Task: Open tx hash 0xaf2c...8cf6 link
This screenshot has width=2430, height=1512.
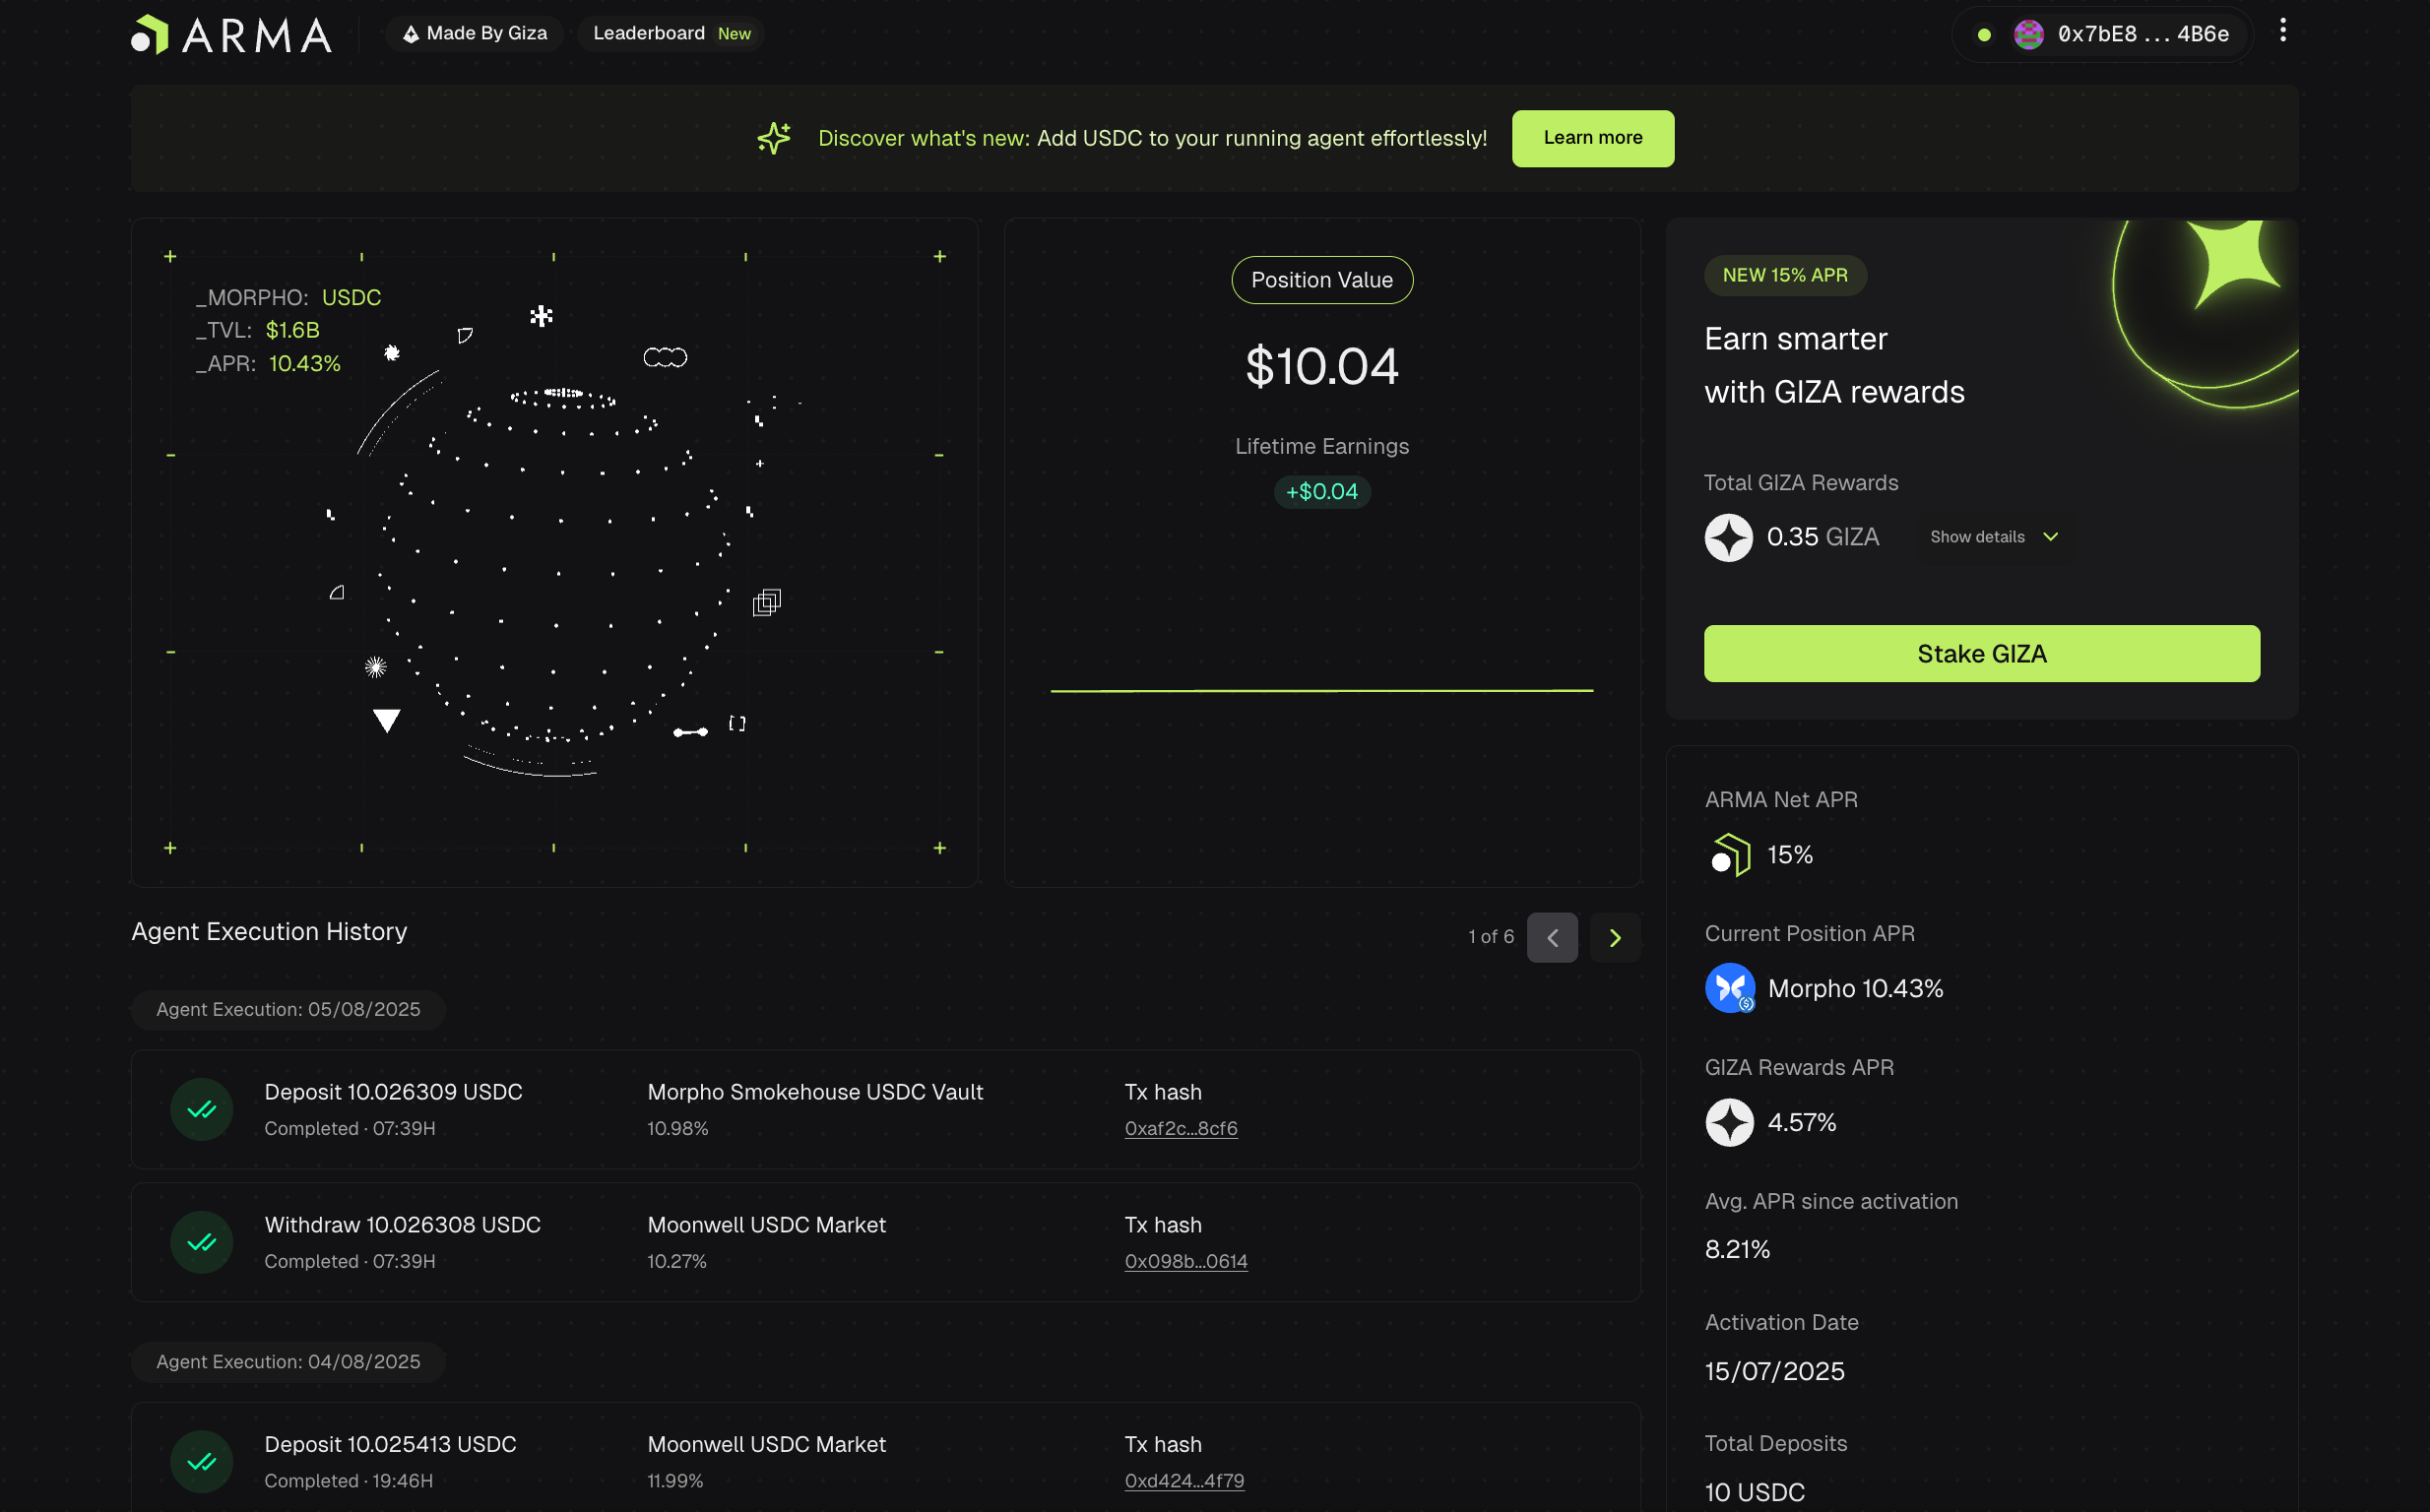Action: 1180,1128
